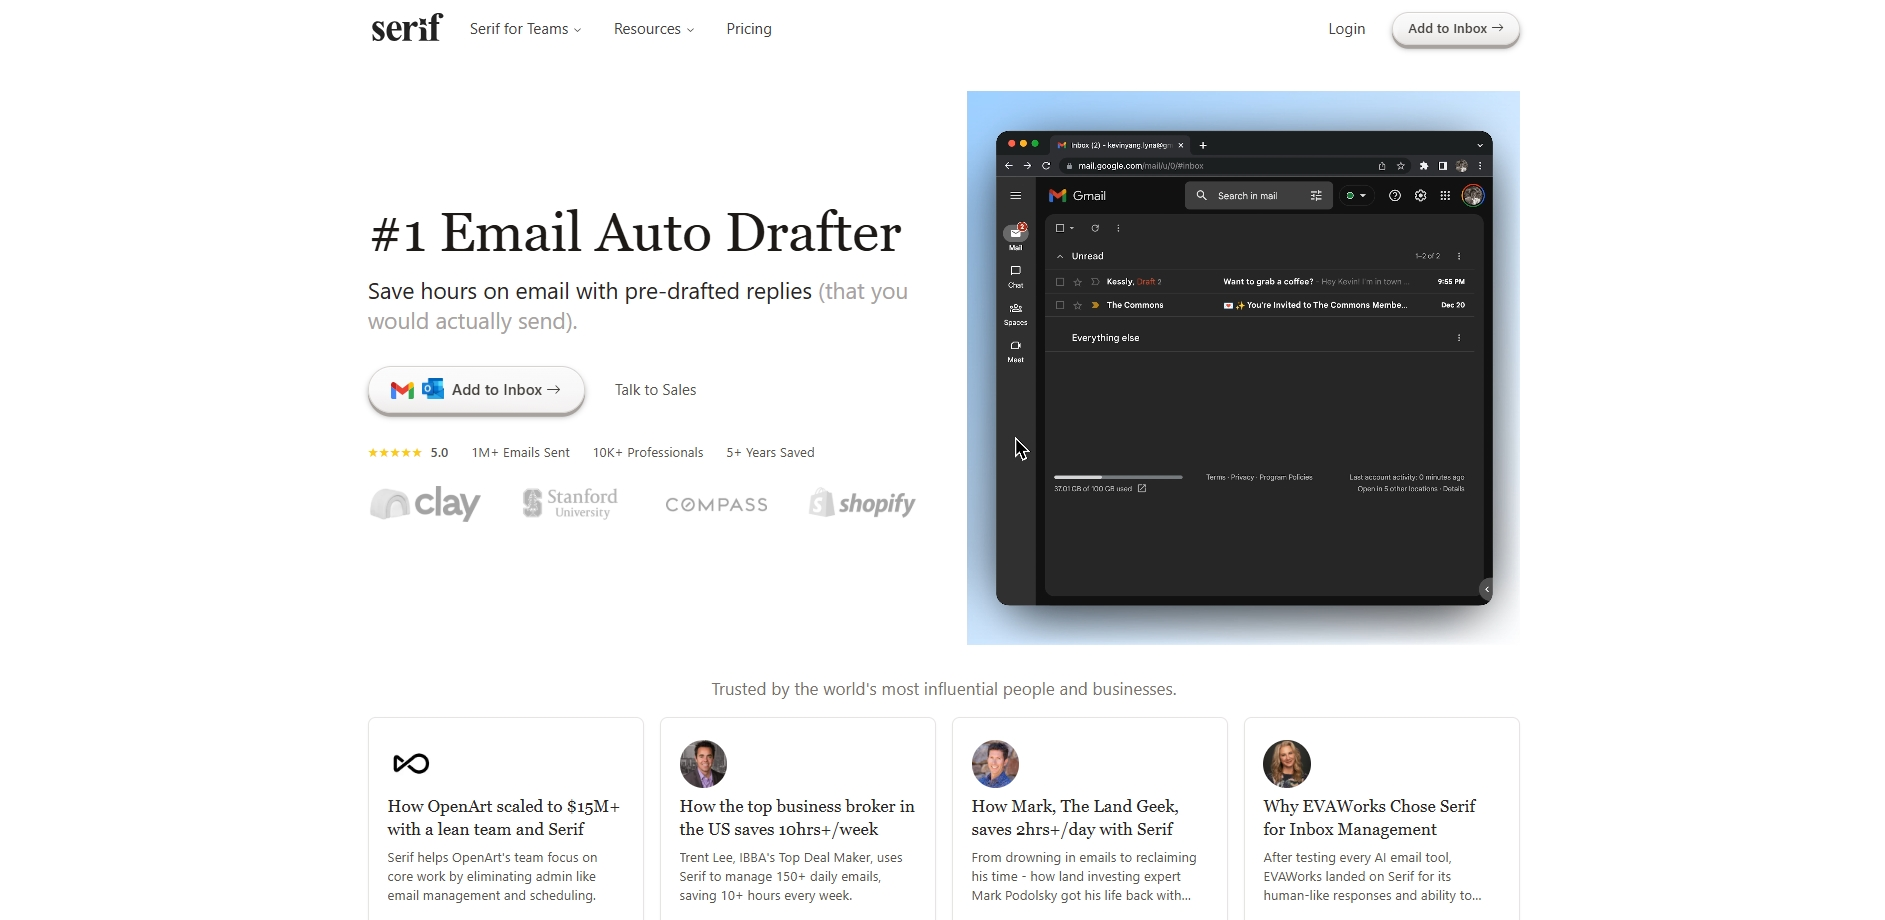Image resolution: width=1885 pixels, height=920 pixels.
Task: Click Trent Lee's portrait photo
Action: (703, 764)
